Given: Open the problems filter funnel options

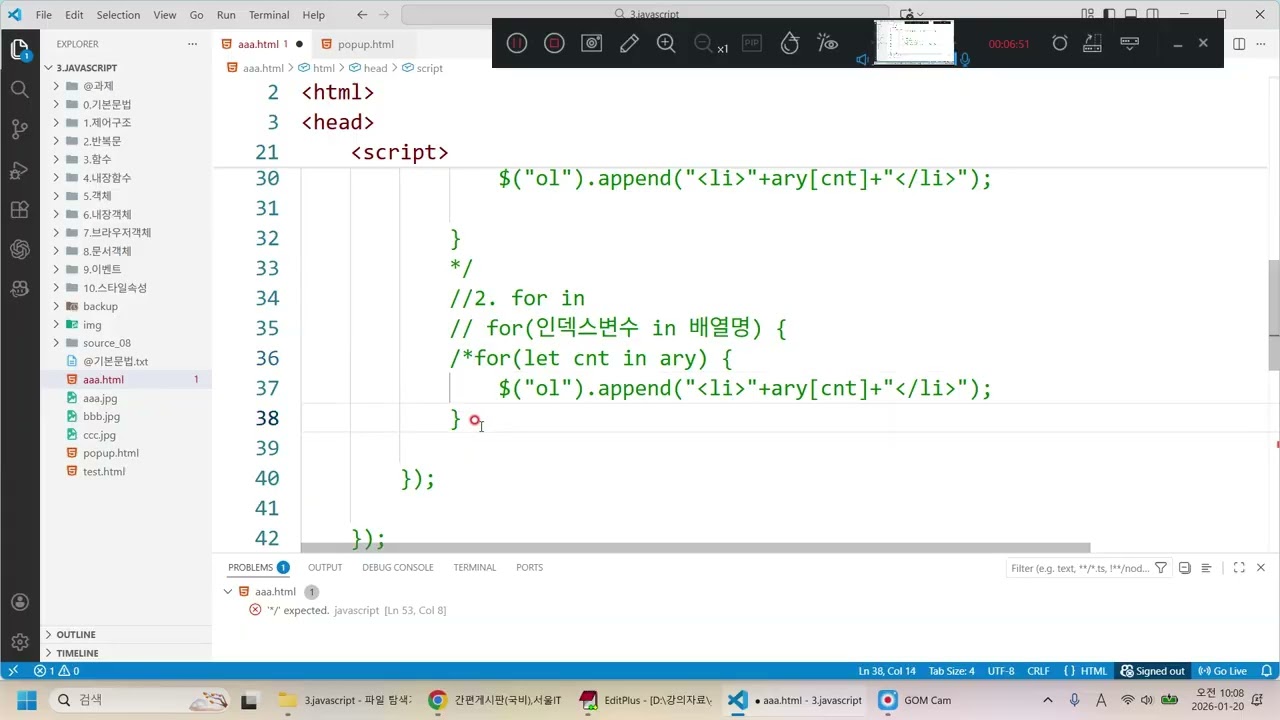Looking at the screenshot, I should click(1161, 568).
